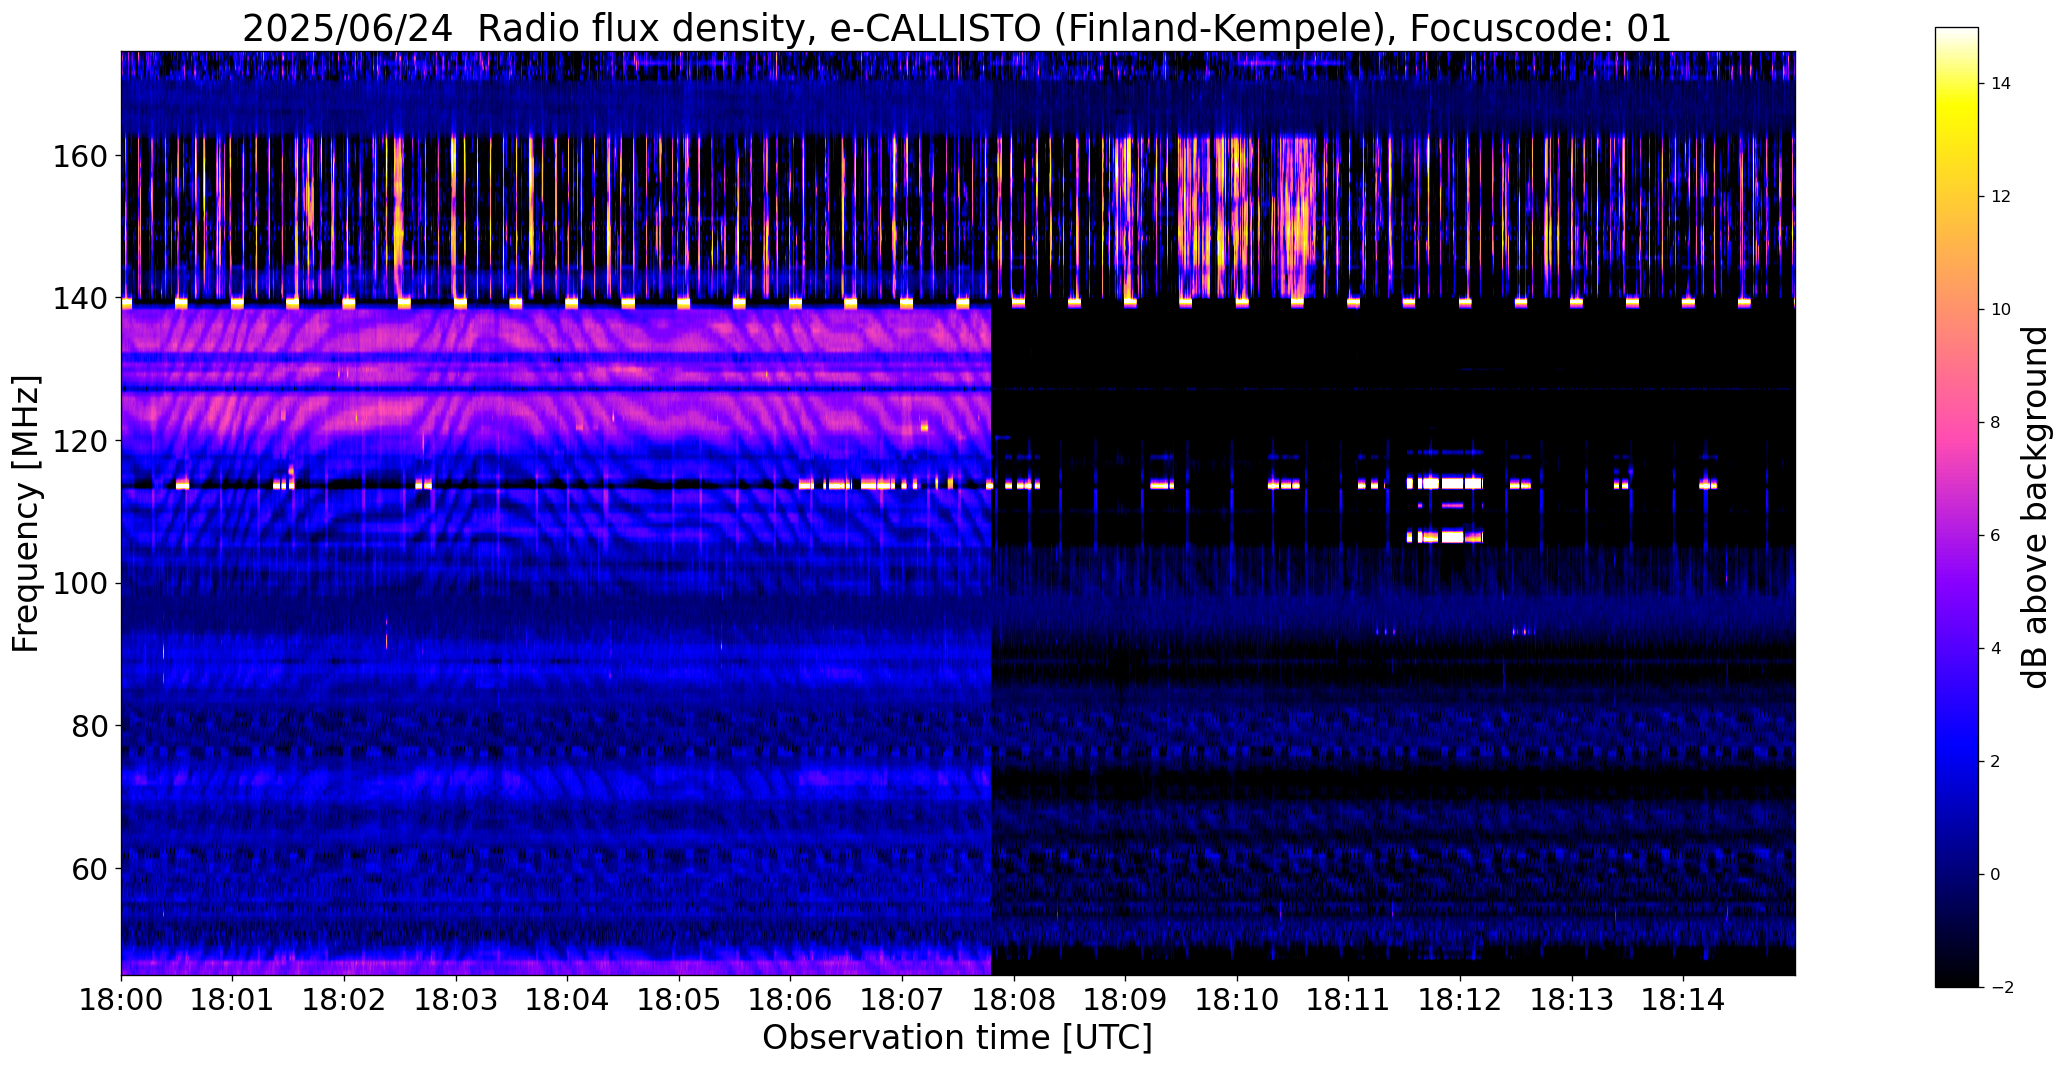Click the 18:10 time tick label
The width and height of the screenshot is (2066, 1067).
(x=1237, y=1000)
